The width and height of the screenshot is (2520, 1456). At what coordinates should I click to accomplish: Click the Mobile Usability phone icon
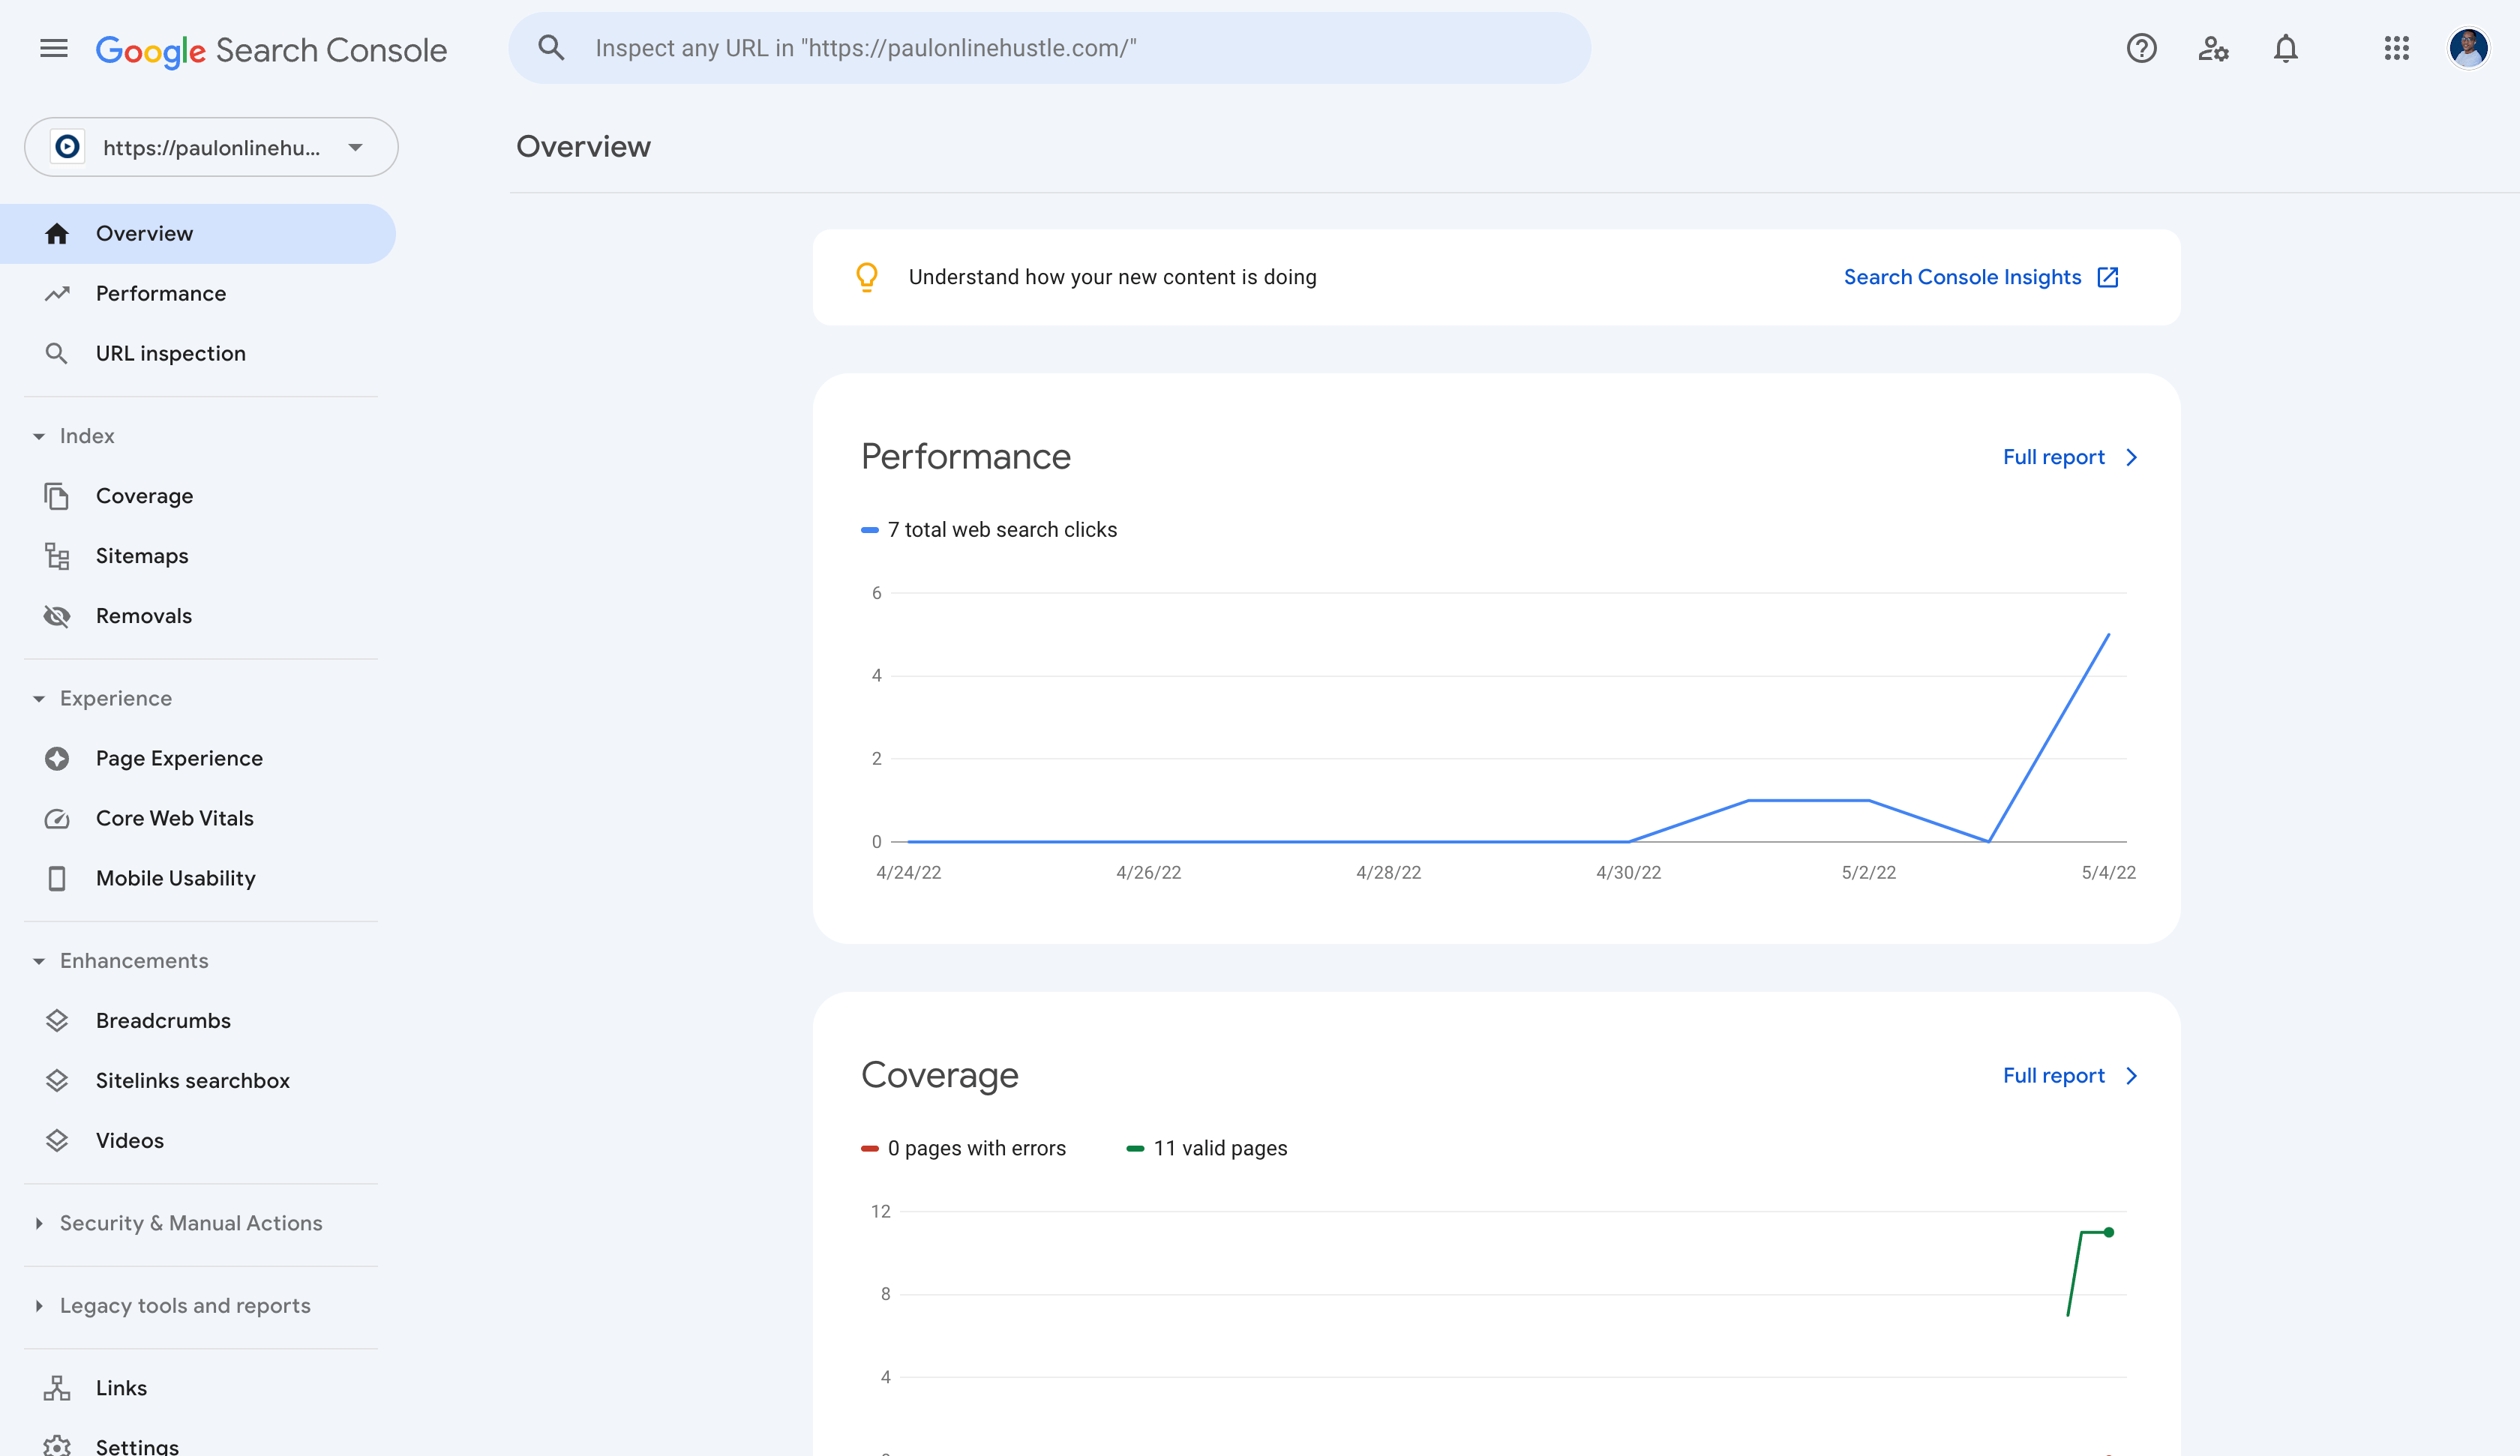(57, 878)
